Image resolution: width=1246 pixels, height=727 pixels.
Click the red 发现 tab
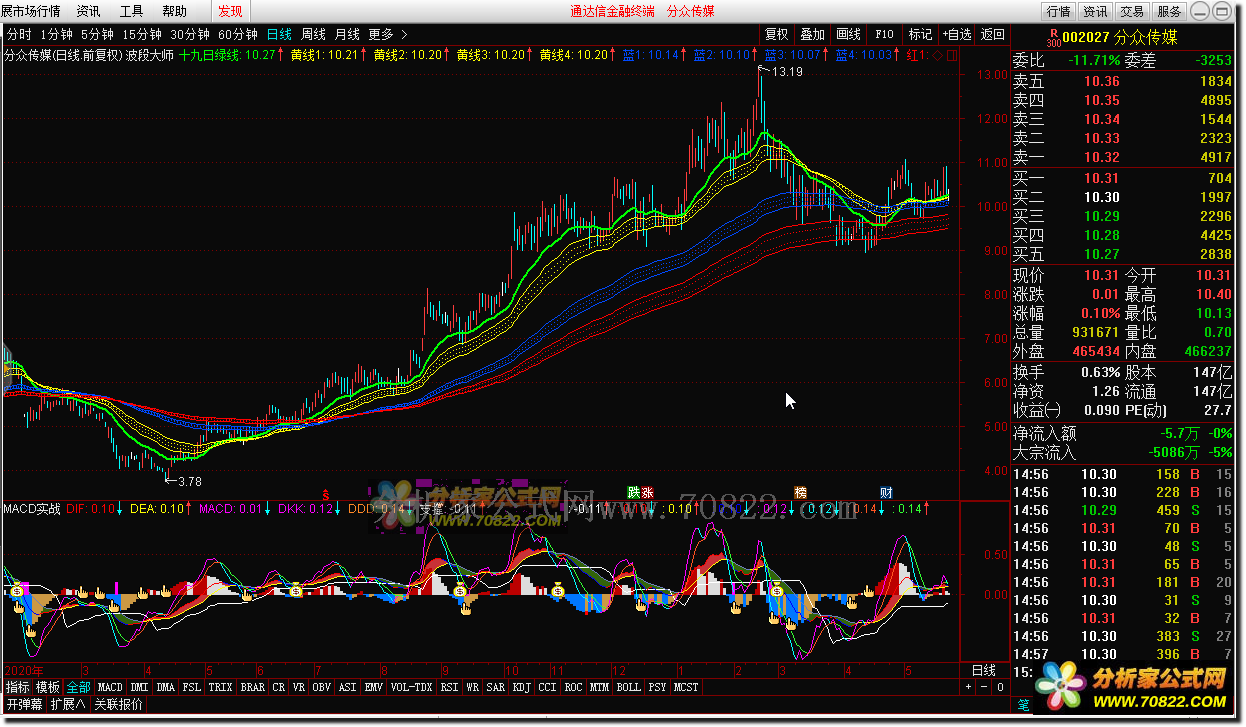click(x=230, y=11)
